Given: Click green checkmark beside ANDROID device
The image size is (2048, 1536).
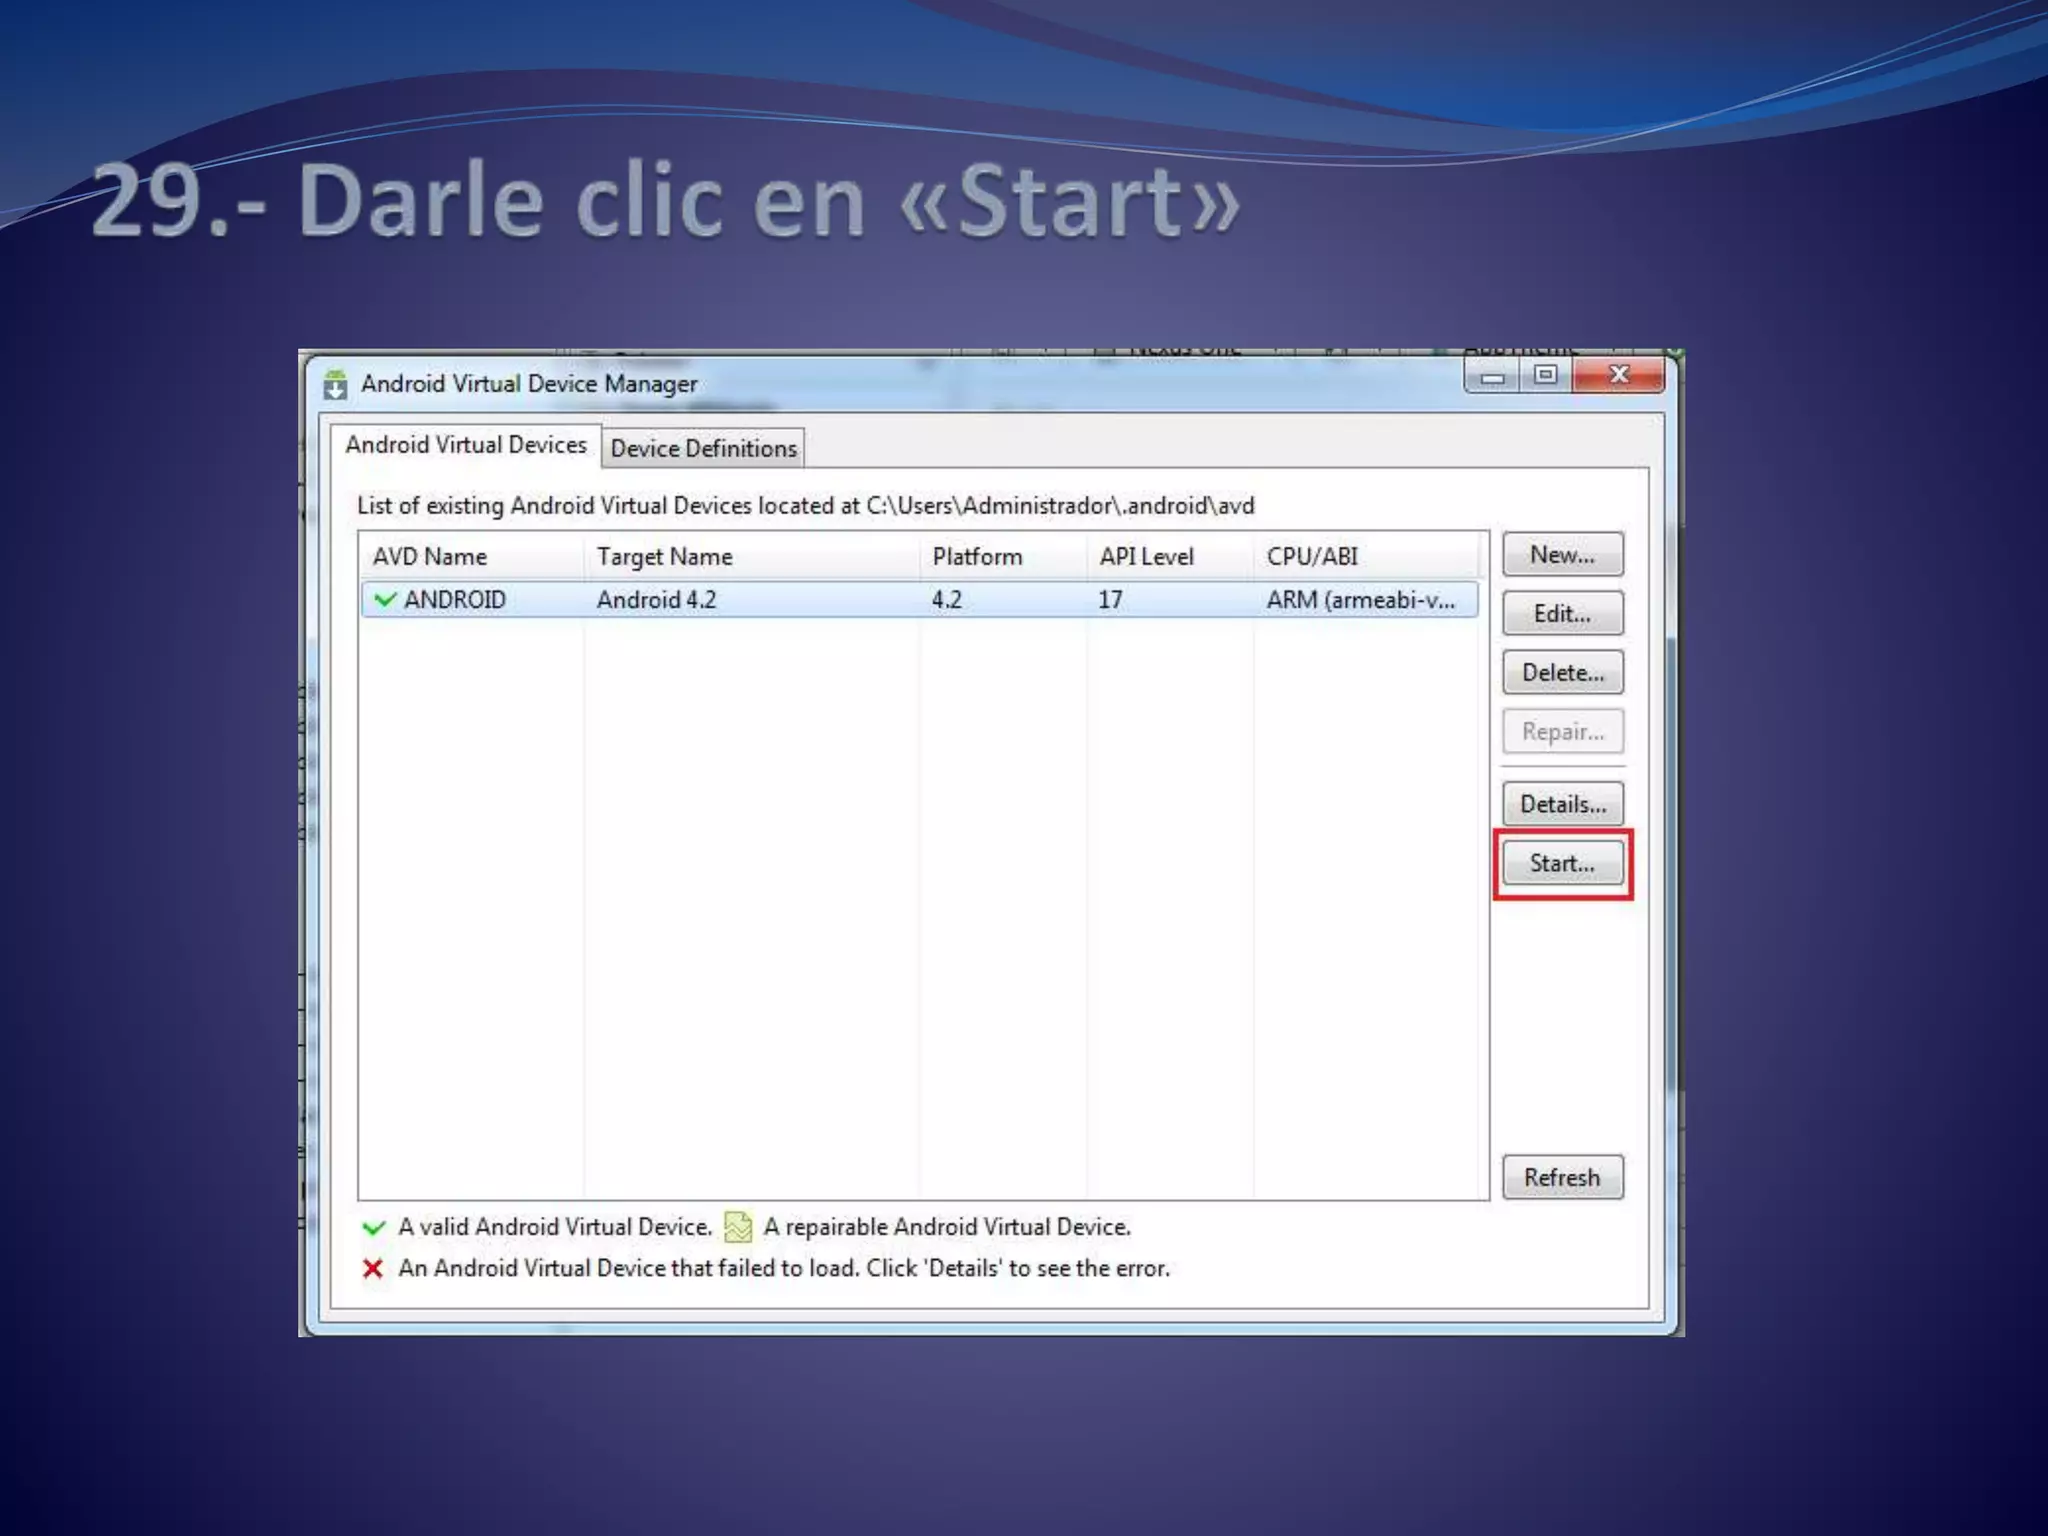Looking at the screenshot, I should point(384,599).
